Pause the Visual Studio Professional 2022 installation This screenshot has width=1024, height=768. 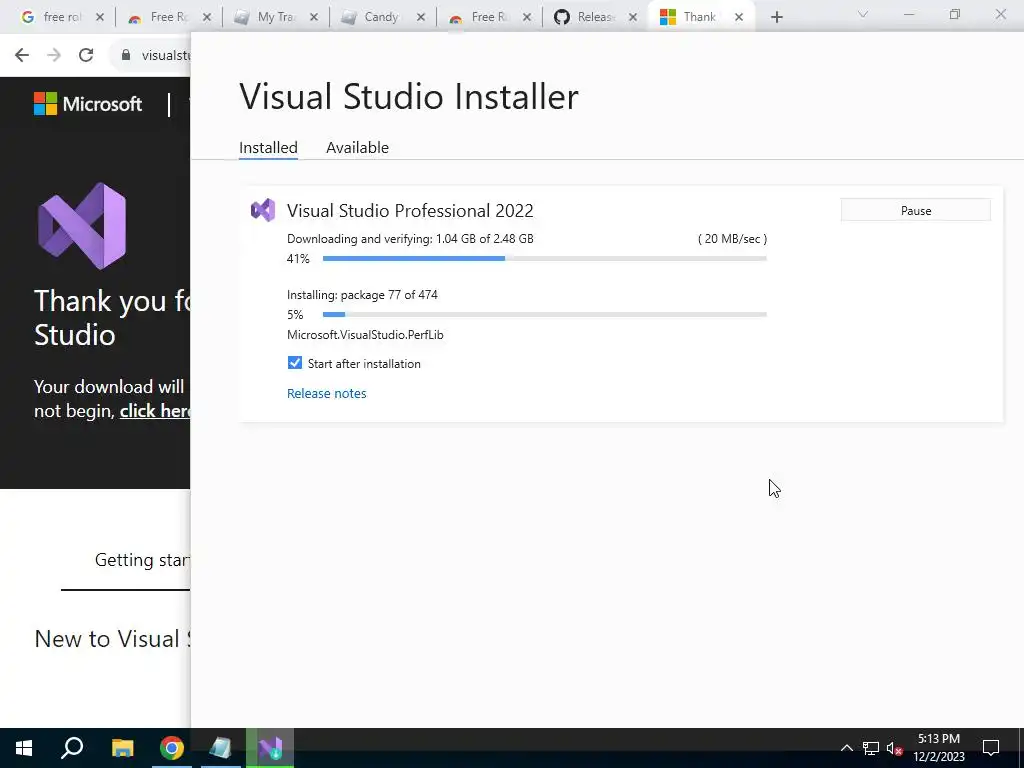915,210
